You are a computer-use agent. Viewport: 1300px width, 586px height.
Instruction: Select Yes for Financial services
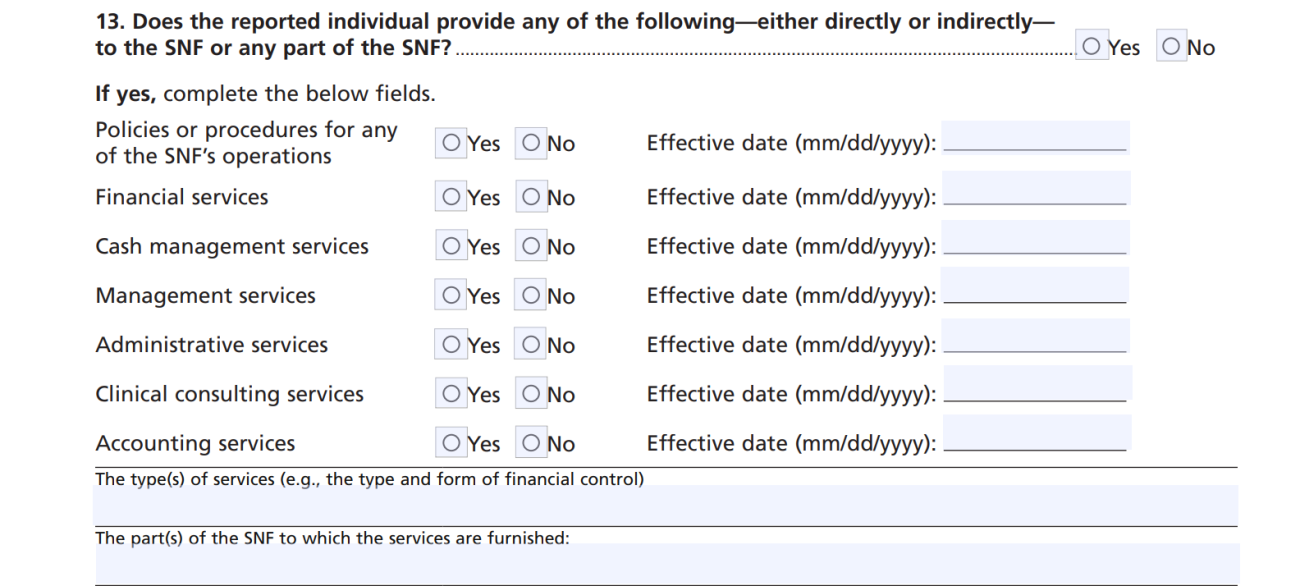(451, 196)
